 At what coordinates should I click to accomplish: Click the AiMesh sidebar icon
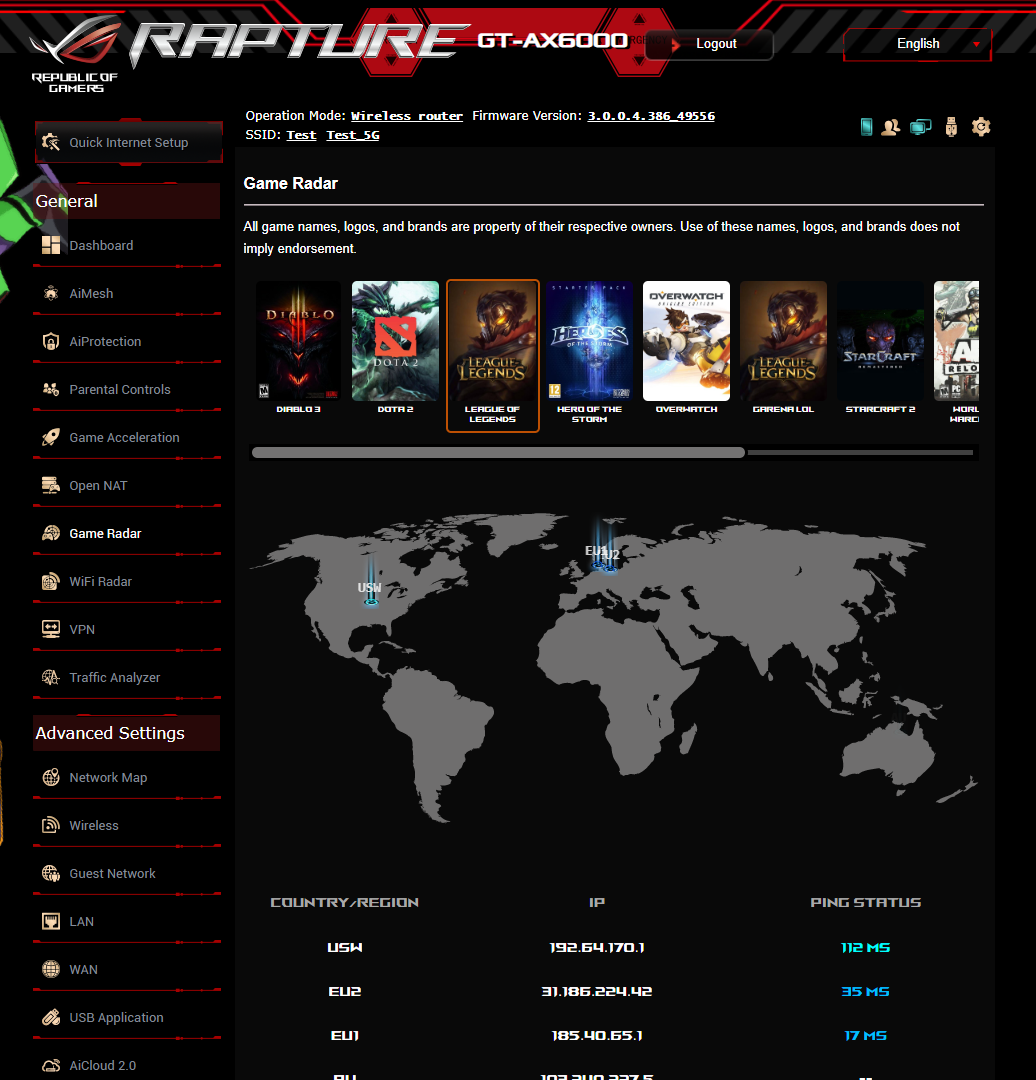coord(51,293)
